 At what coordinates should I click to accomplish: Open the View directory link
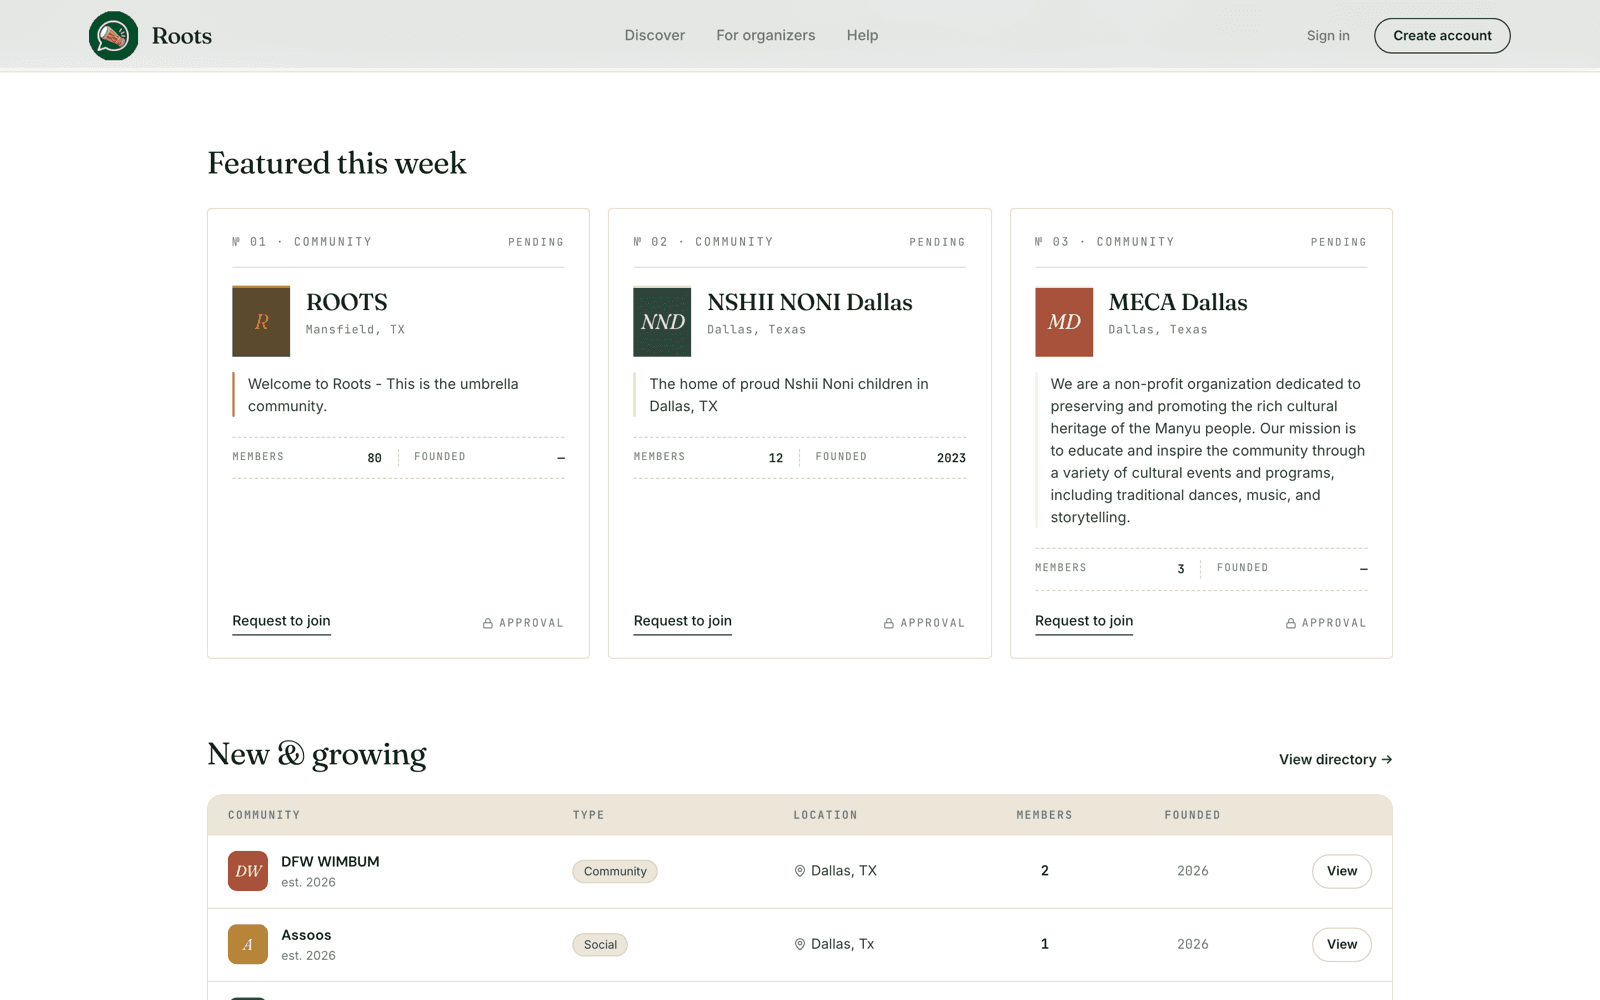pyautogui.click(x=1335, y=760)
